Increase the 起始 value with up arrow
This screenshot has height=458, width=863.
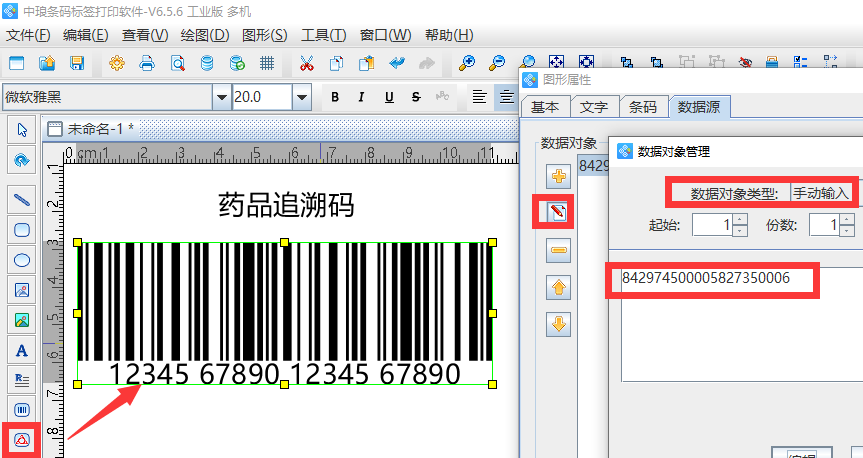click(x=740, y=220)
